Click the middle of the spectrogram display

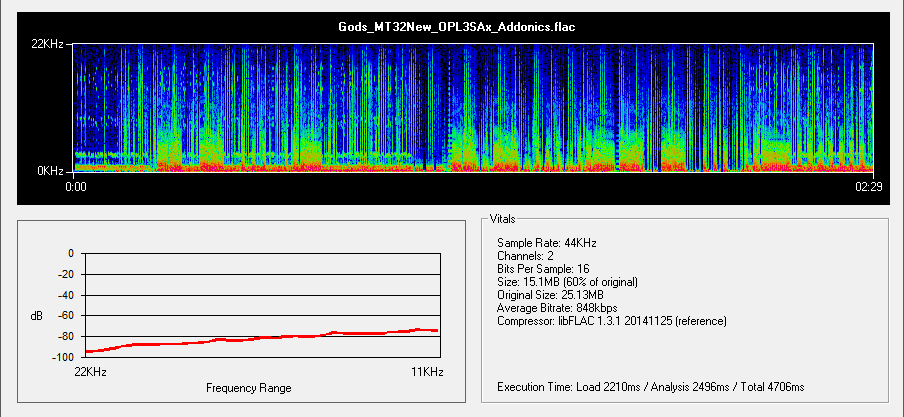click(474, 107)
